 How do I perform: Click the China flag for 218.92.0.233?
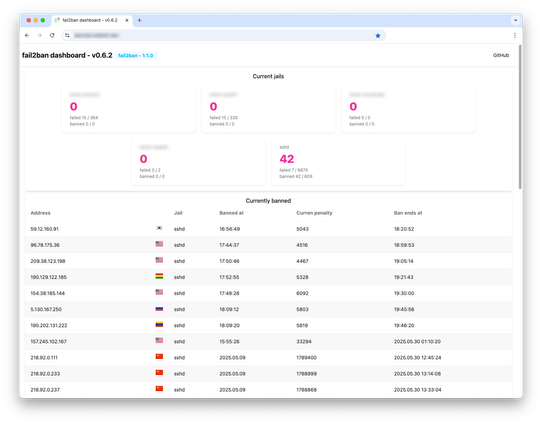tap(159, 373)
